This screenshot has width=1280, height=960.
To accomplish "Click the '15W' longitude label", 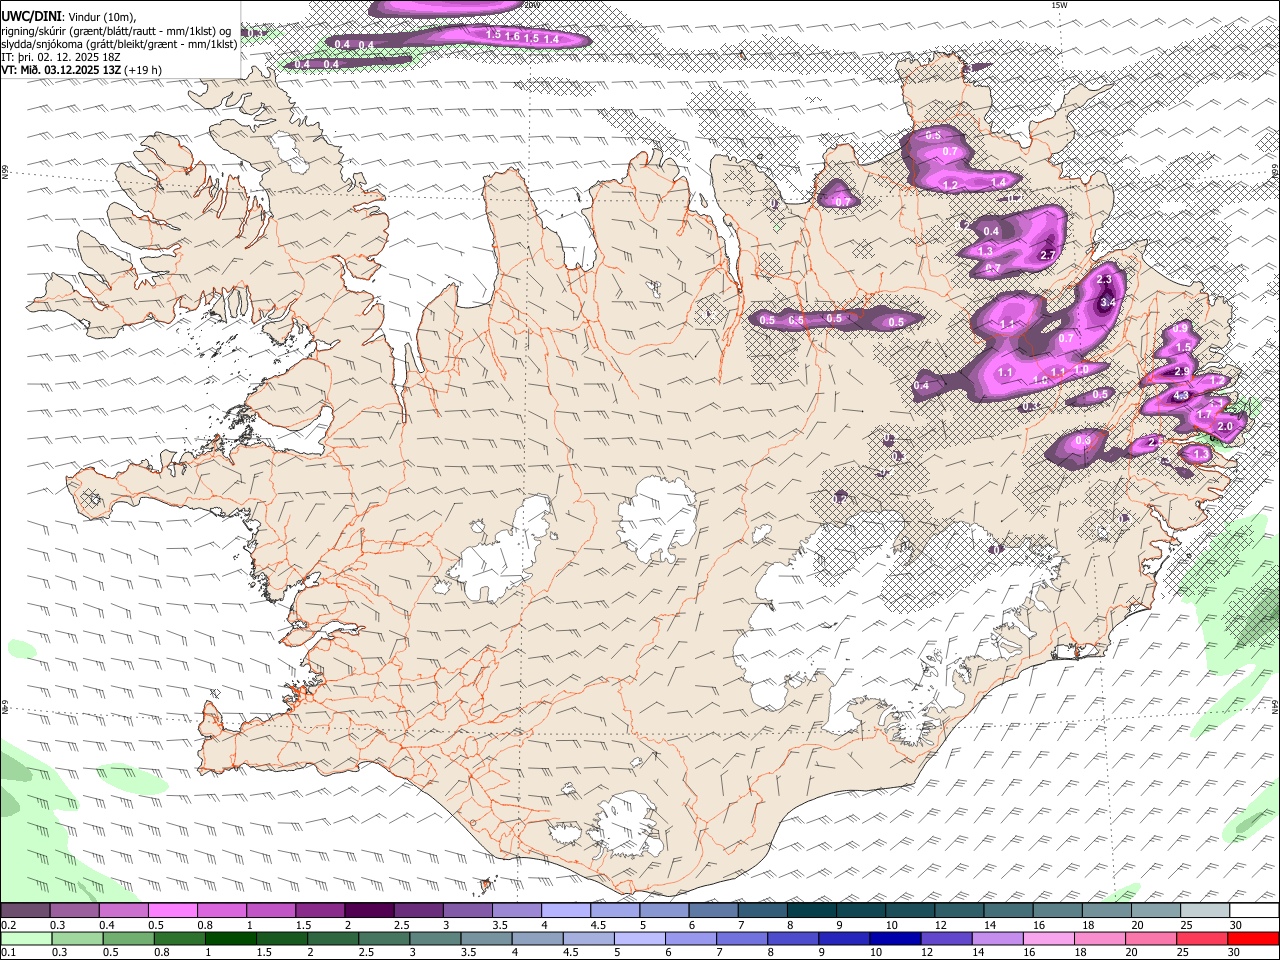I will tap(1059, 6).
